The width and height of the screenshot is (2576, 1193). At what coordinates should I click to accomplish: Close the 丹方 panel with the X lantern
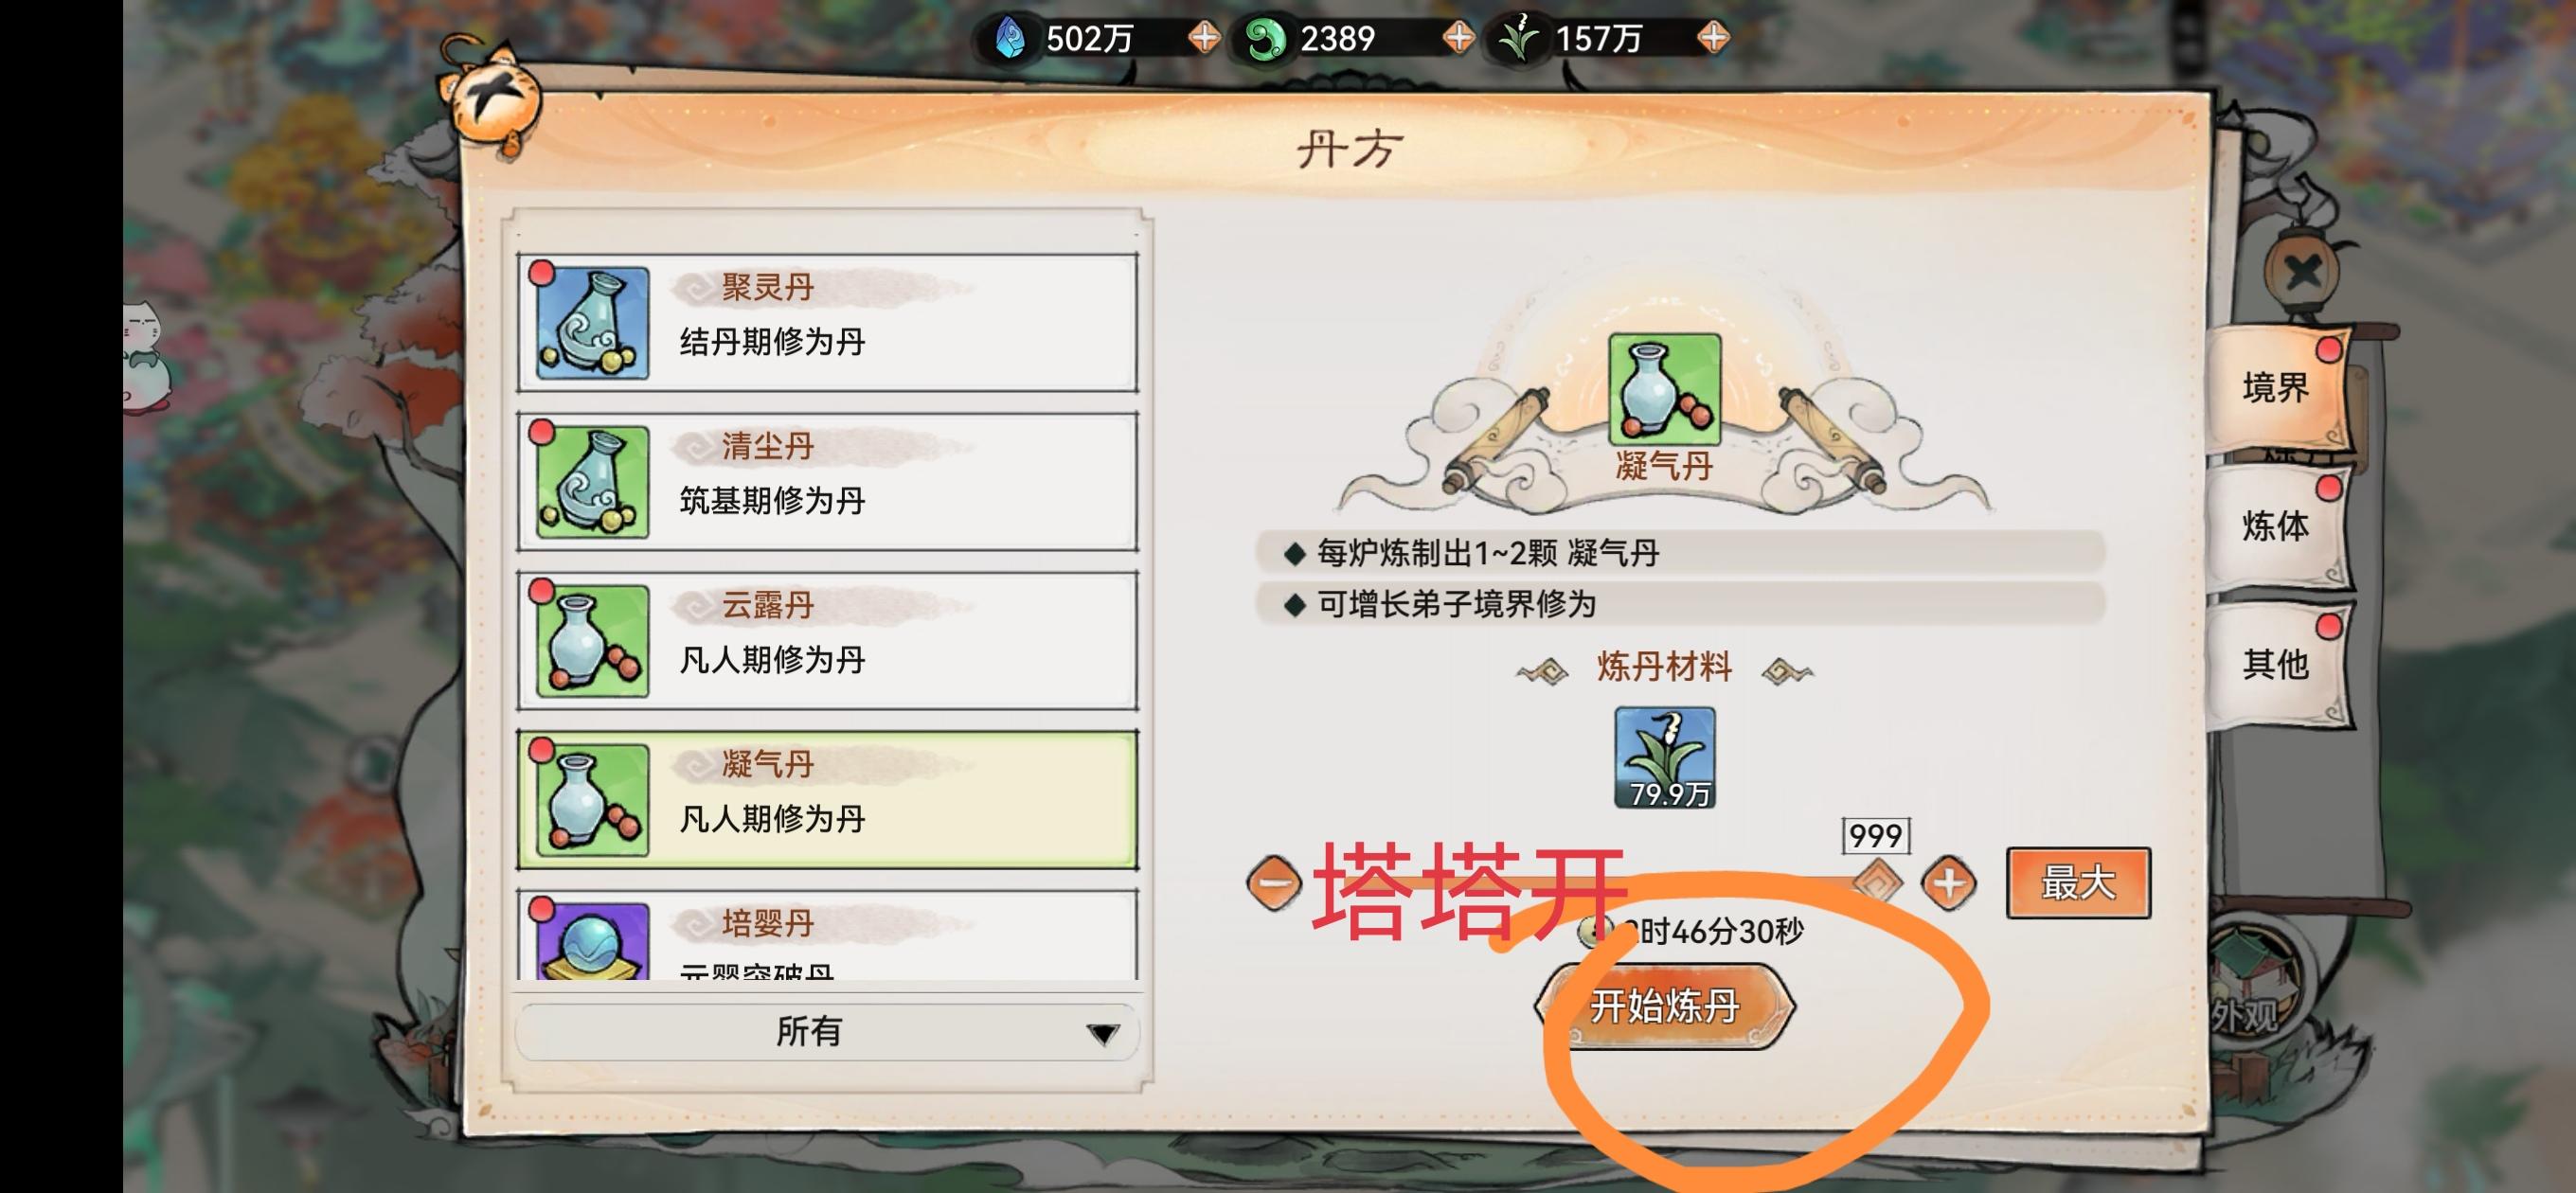tap(2302, 270)
